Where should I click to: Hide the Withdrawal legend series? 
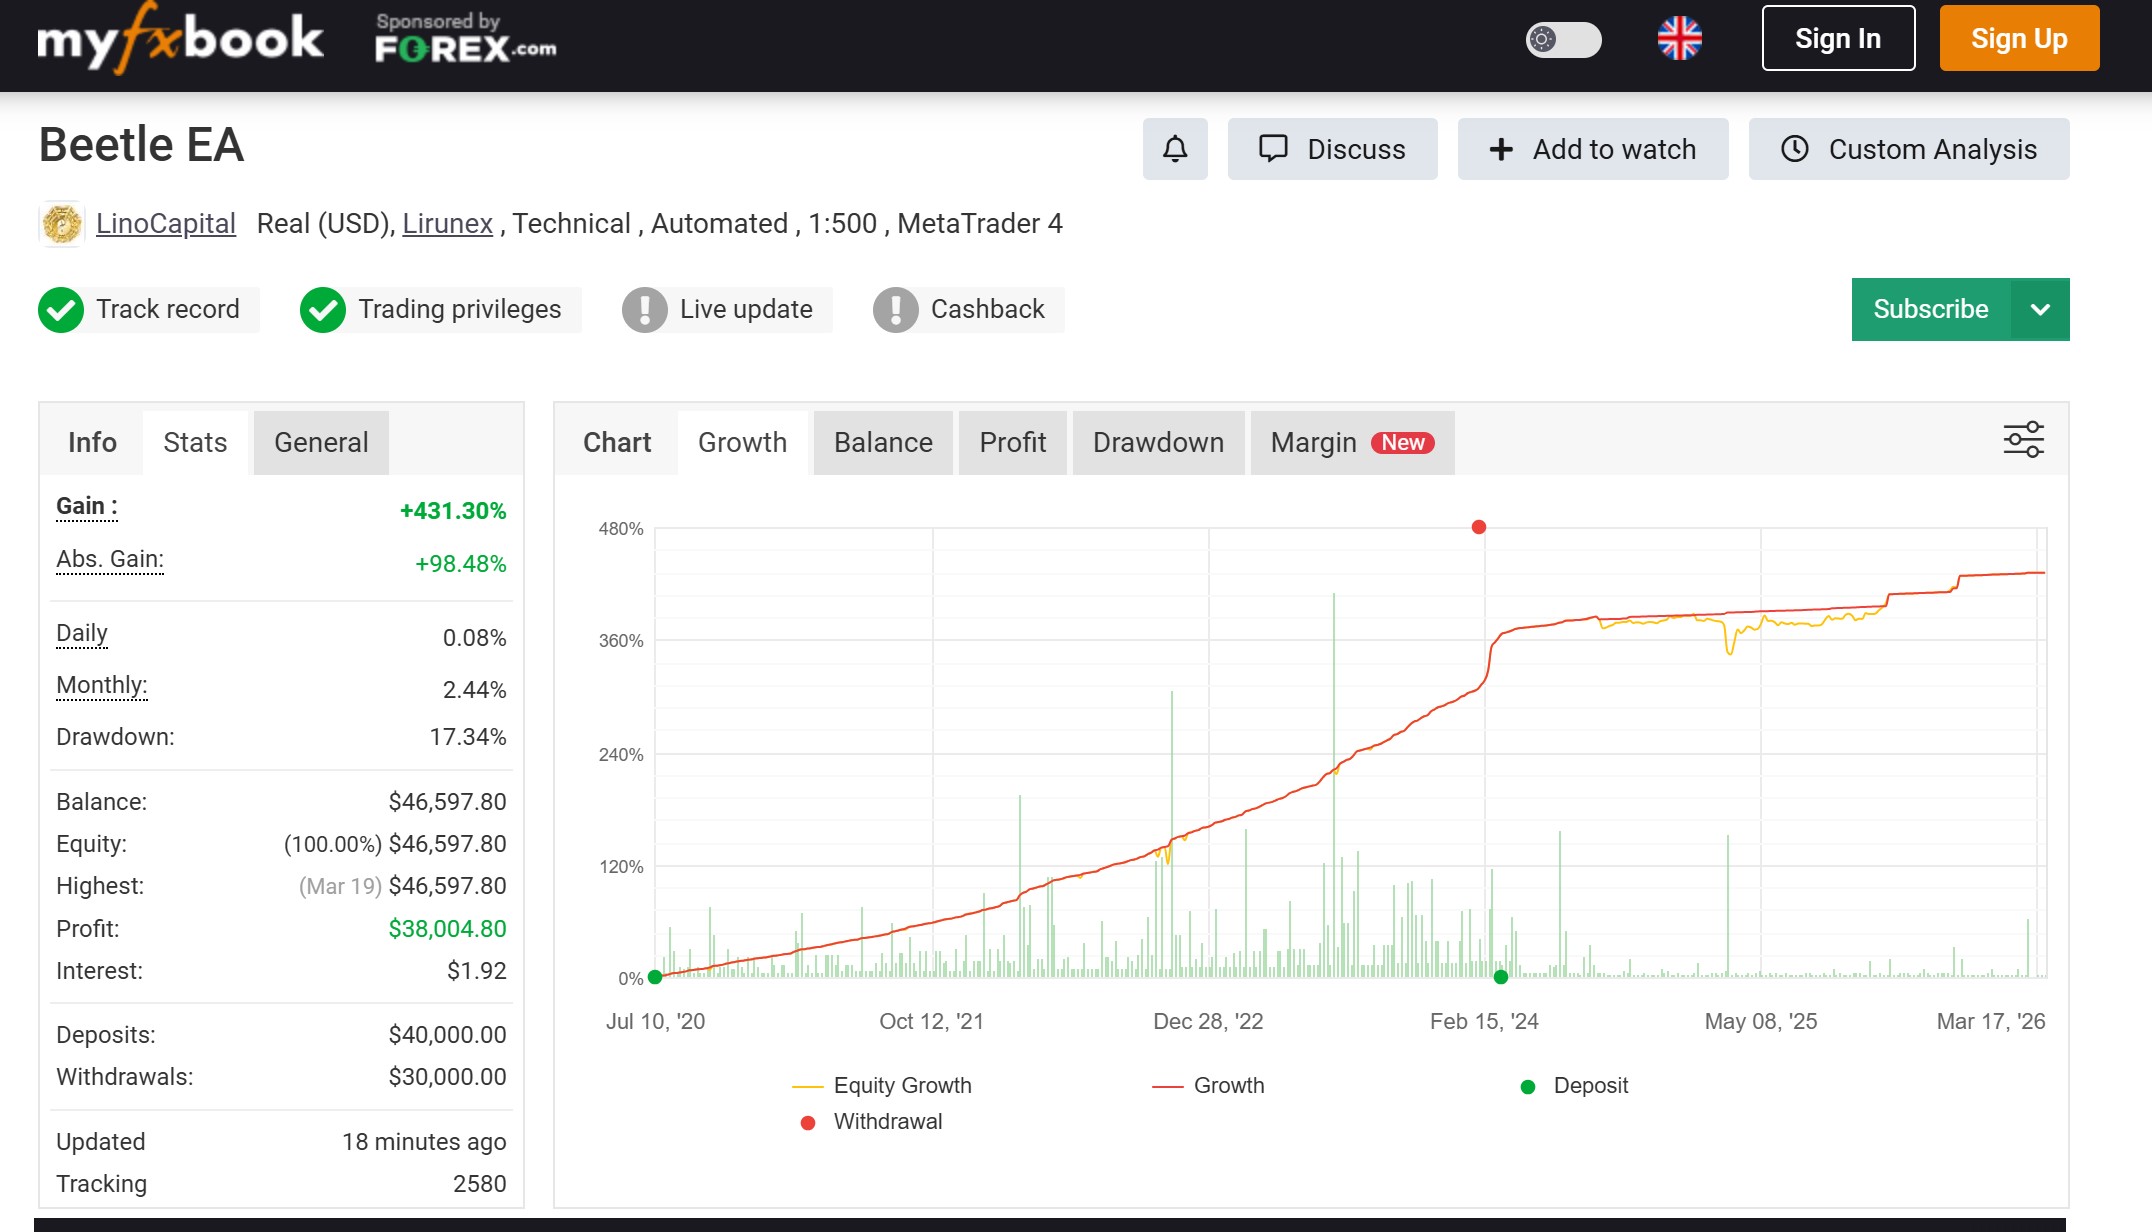887,1122
